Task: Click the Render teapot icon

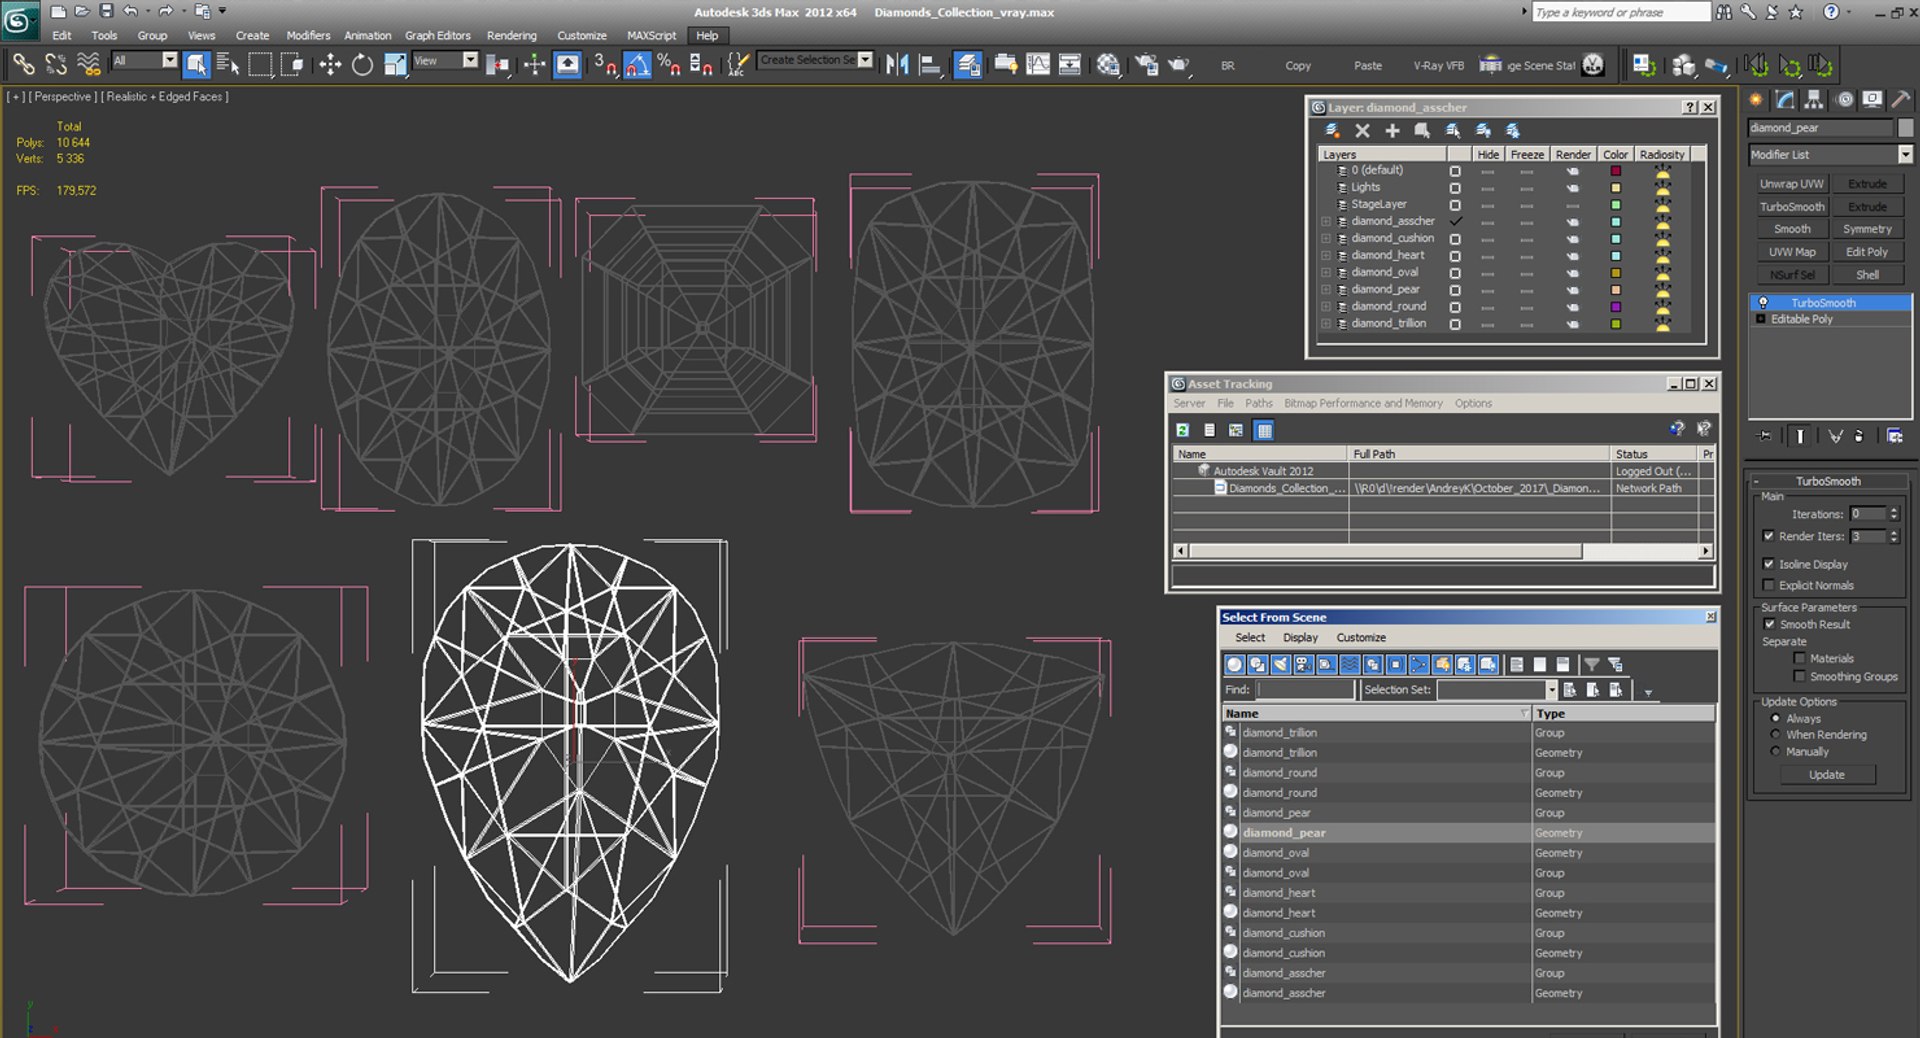Action: [x=1179, y=65]
